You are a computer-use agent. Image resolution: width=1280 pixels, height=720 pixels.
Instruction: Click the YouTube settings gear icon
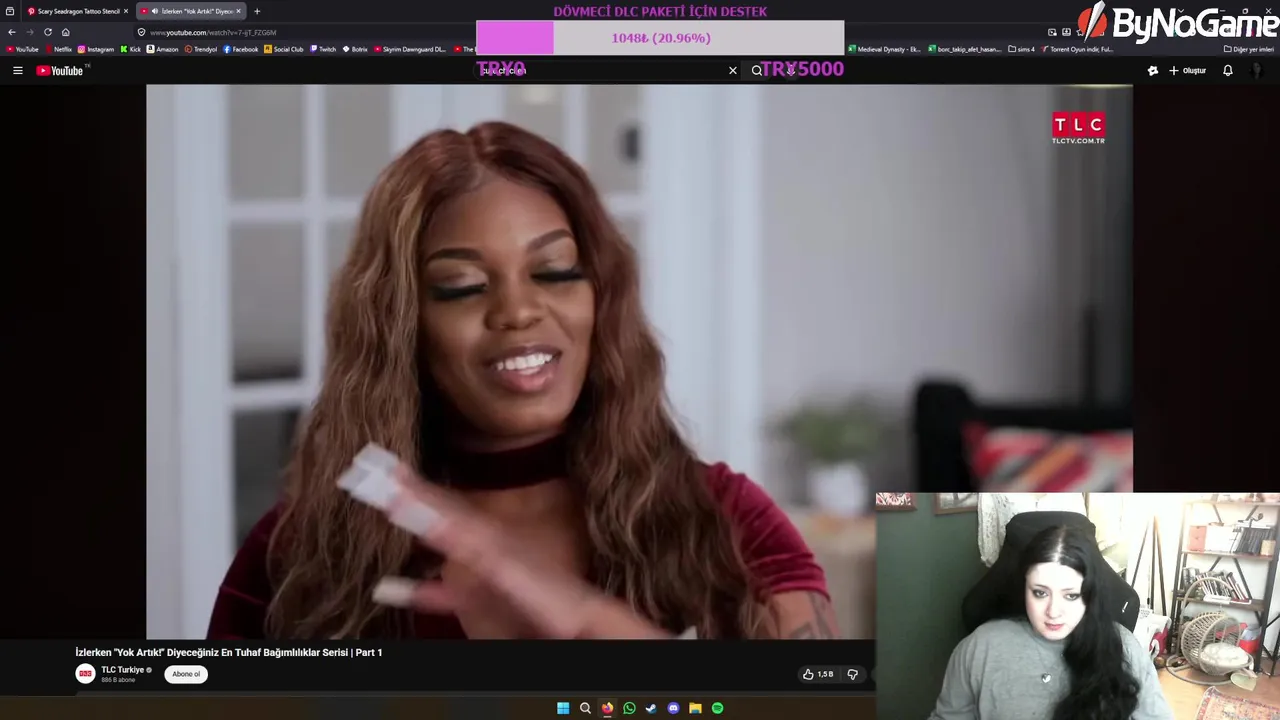[1153, 71]
